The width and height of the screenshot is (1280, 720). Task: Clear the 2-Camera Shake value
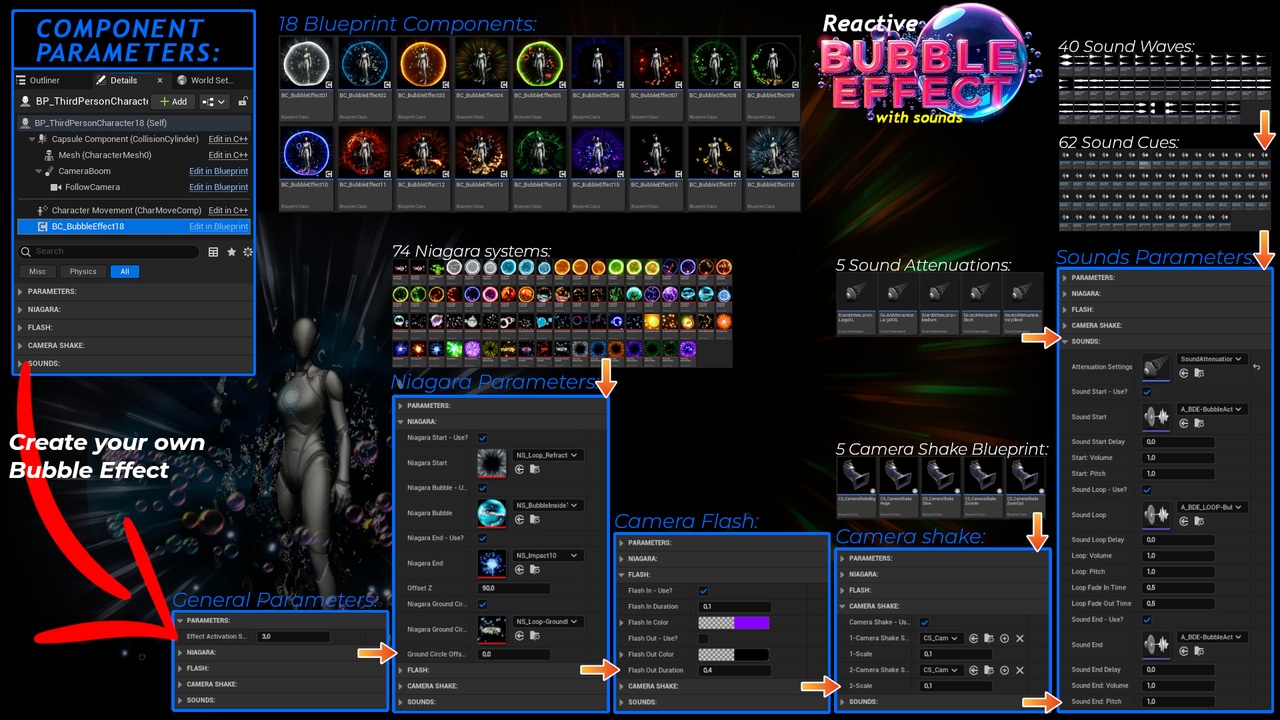tap(1020, 670)
